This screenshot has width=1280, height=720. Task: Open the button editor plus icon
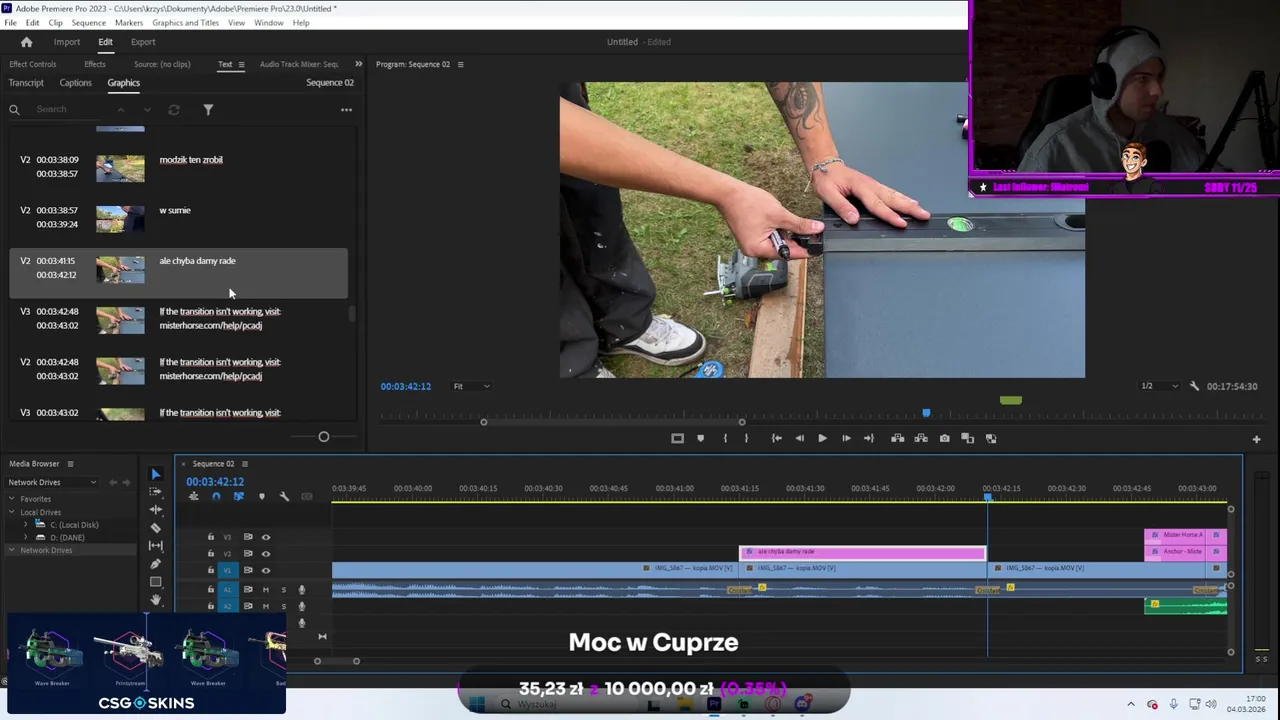tap(1256, 439)
